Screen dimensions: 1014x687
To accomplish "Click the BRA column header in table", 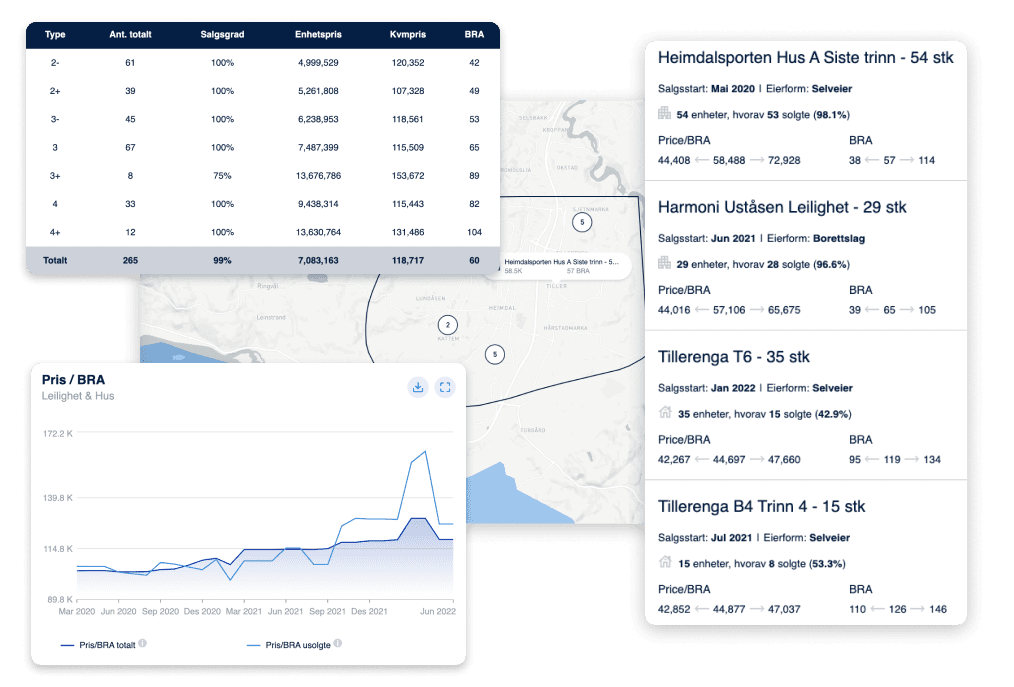I will pos(474,34).
